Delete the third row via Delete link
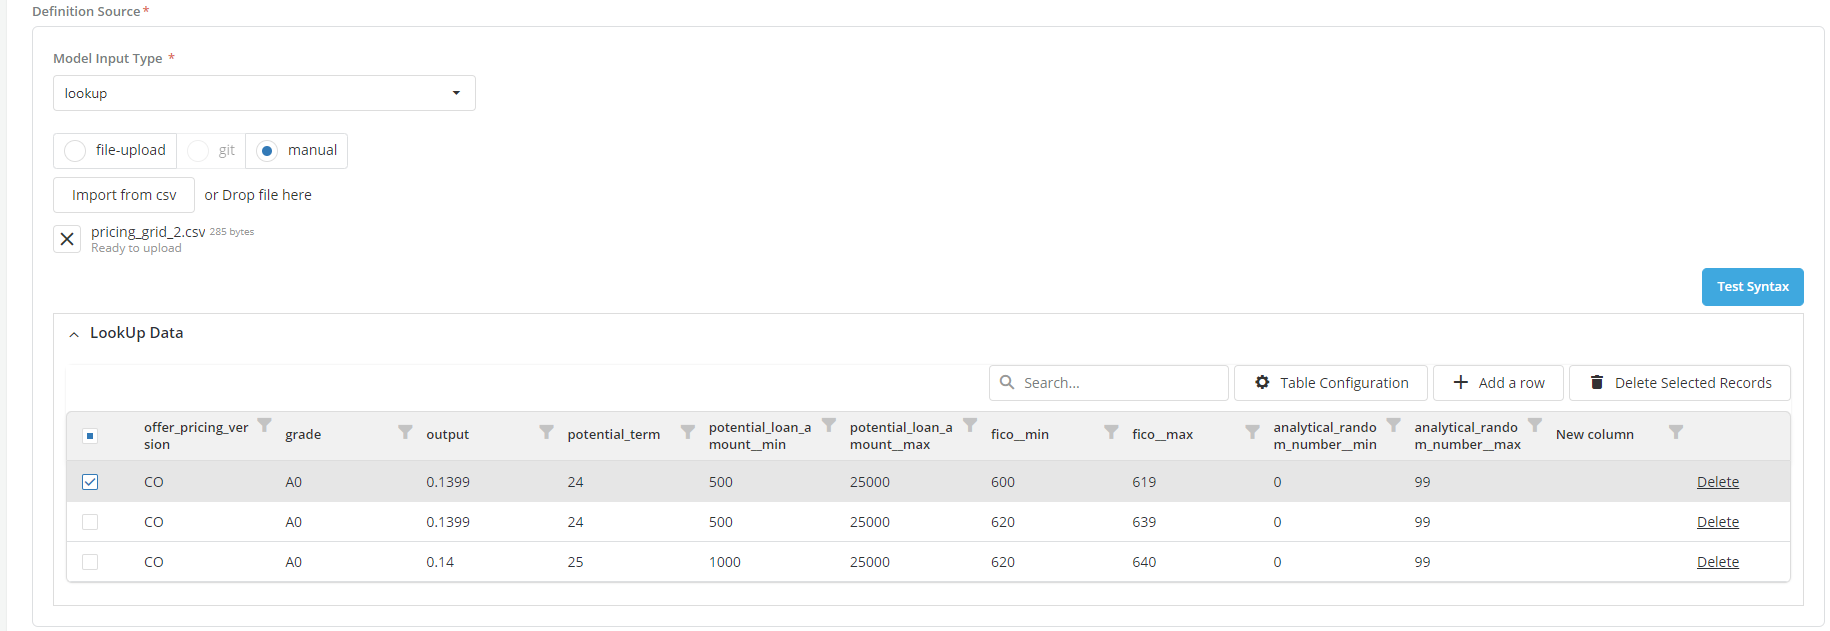Viewport: 1830px width, 631px height. tap(1717, 562)
